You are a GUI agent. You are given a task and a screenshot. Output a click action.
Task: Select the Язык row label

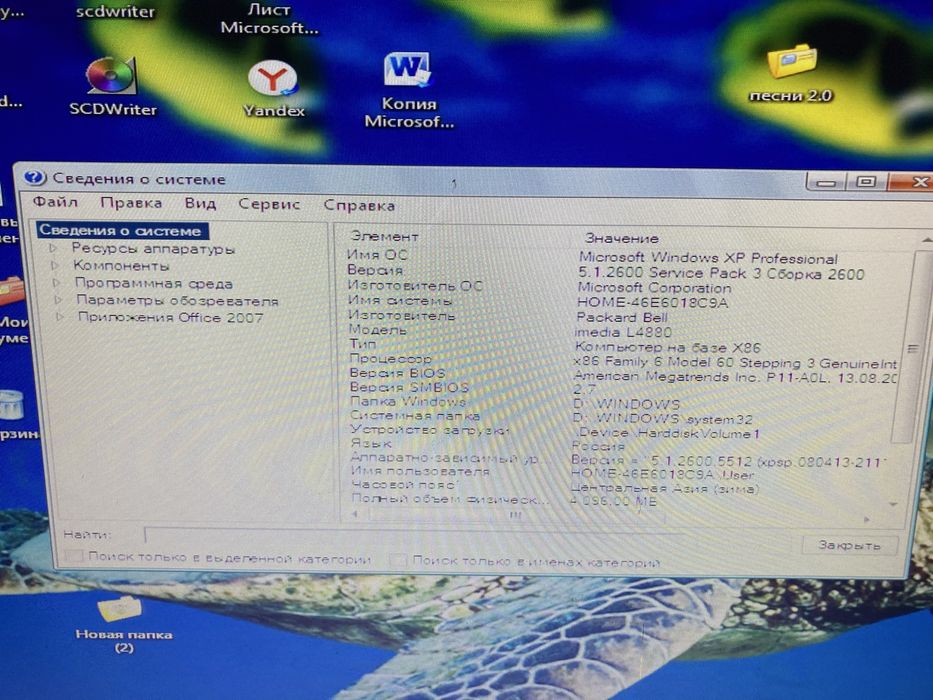click(371, 444)
